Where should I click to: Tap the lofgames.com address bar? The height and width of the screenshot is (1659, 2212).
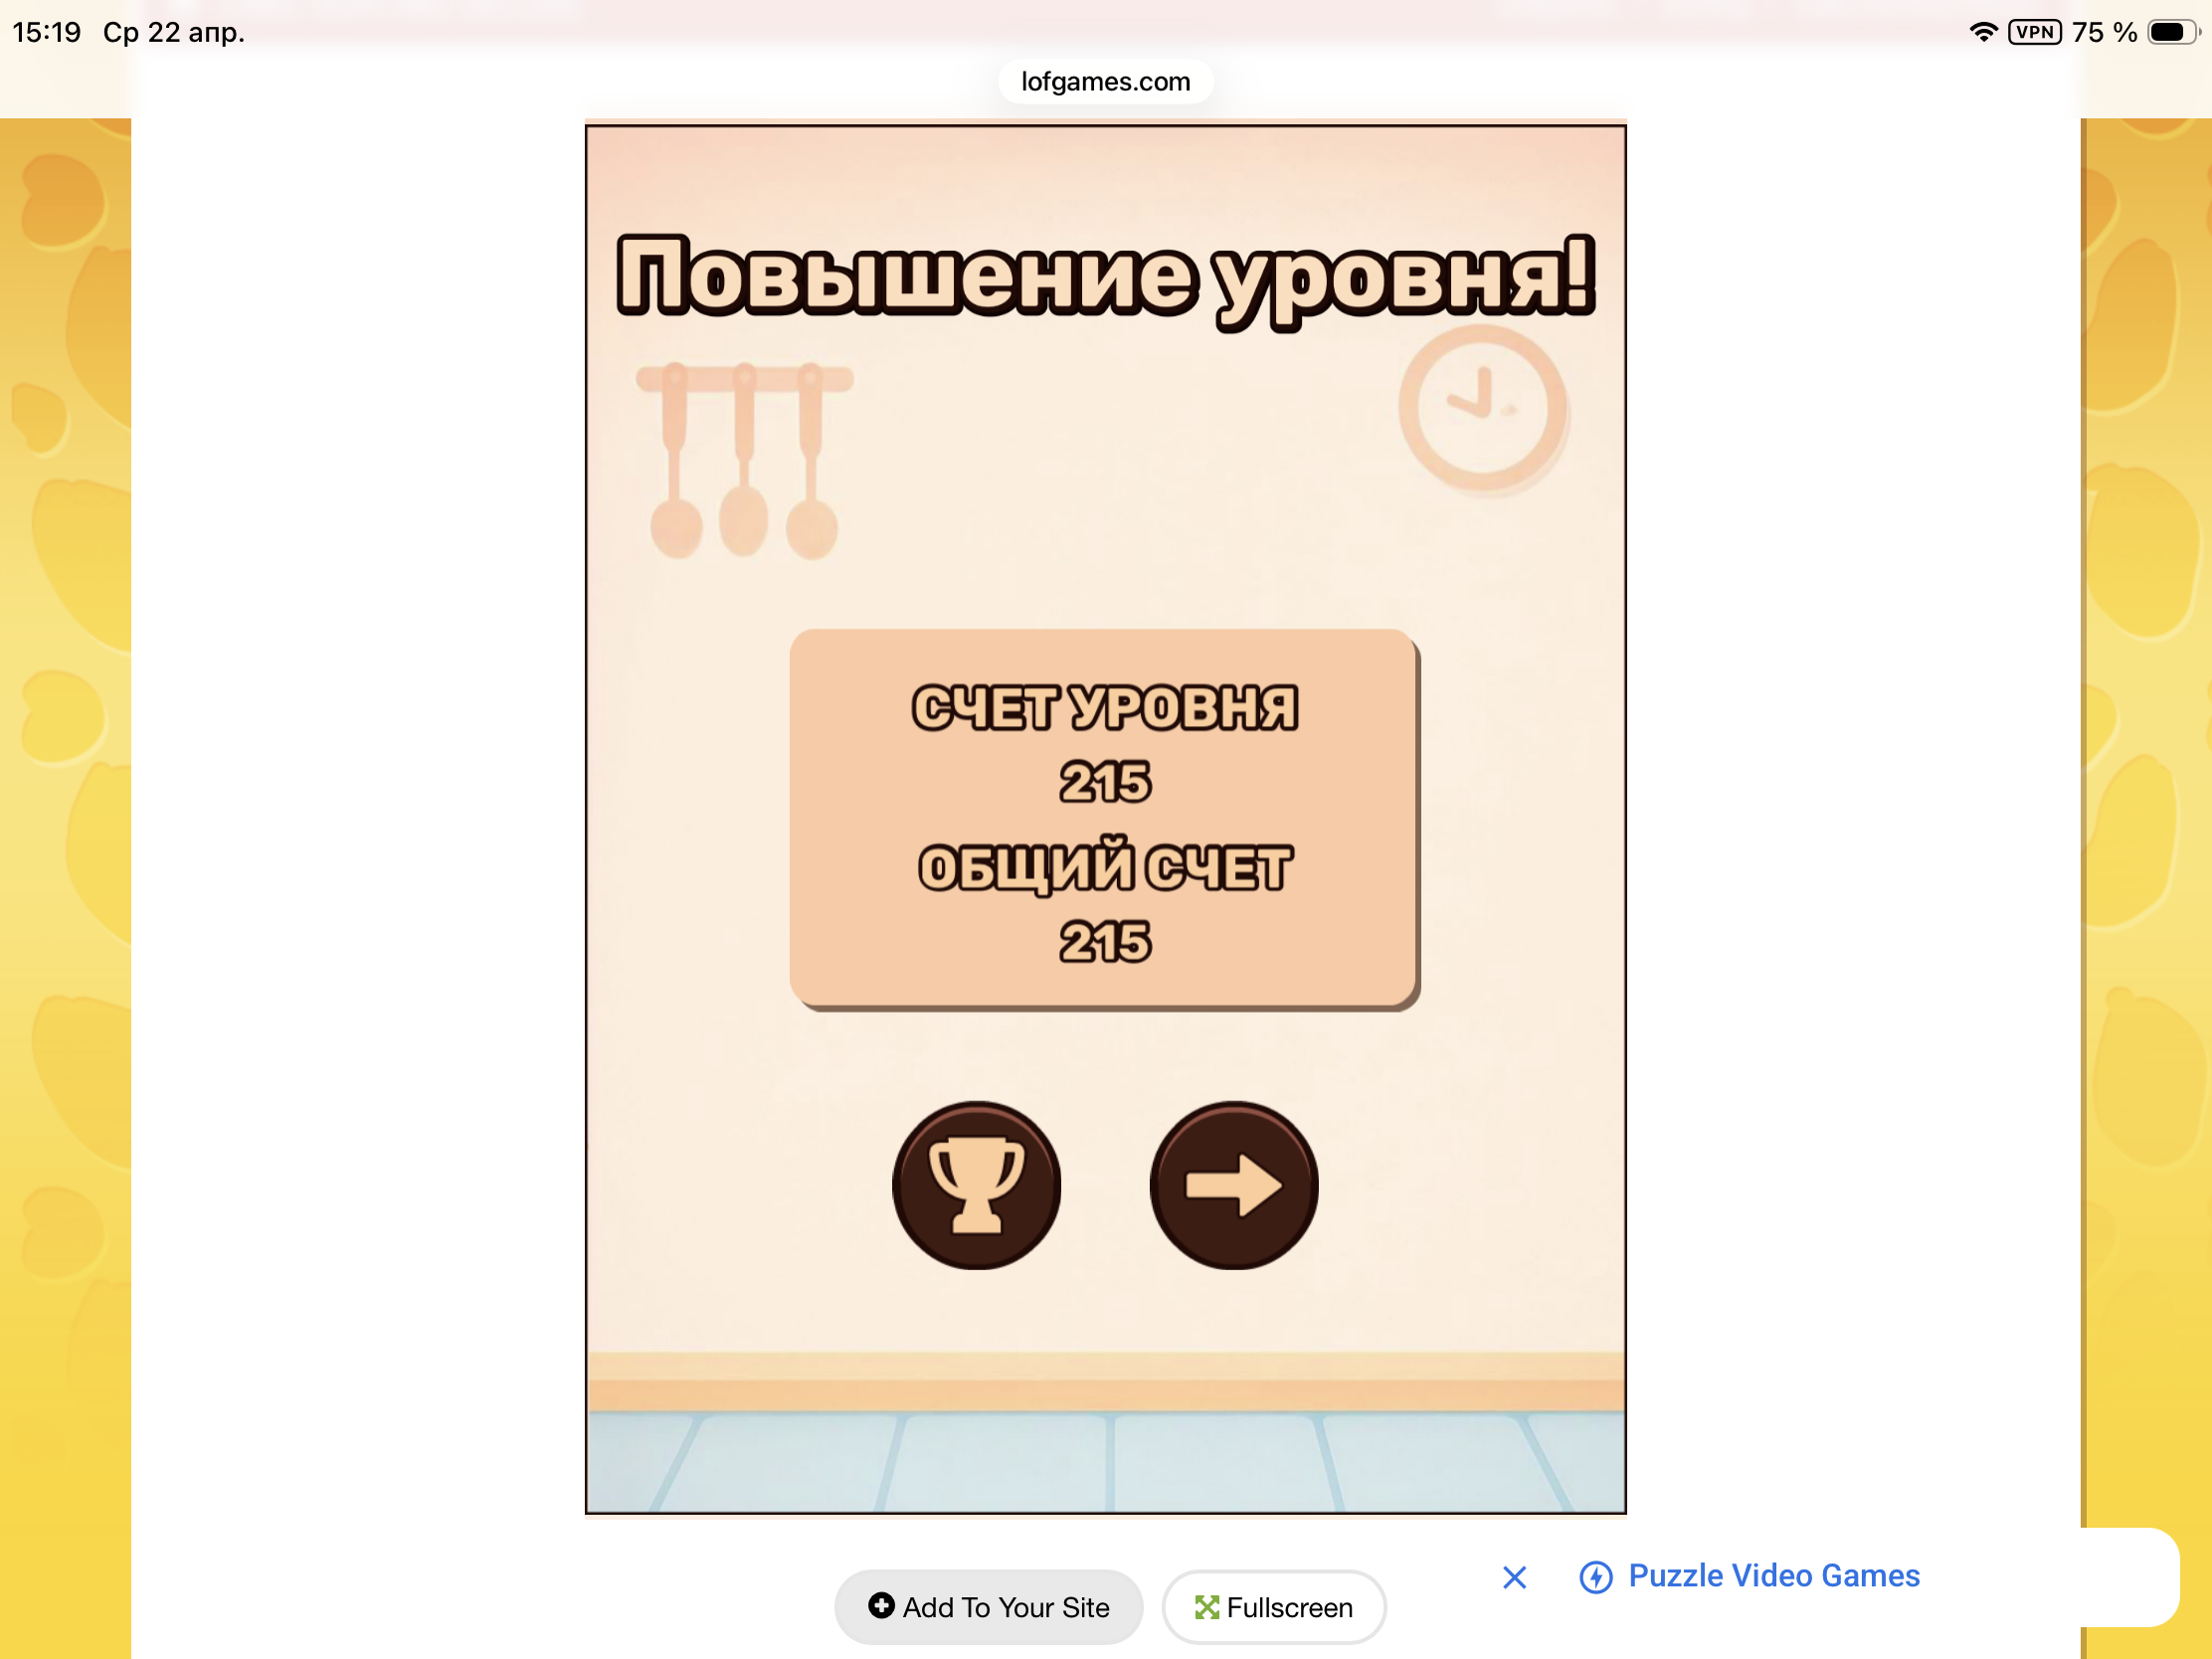[x=1105, y=82]
